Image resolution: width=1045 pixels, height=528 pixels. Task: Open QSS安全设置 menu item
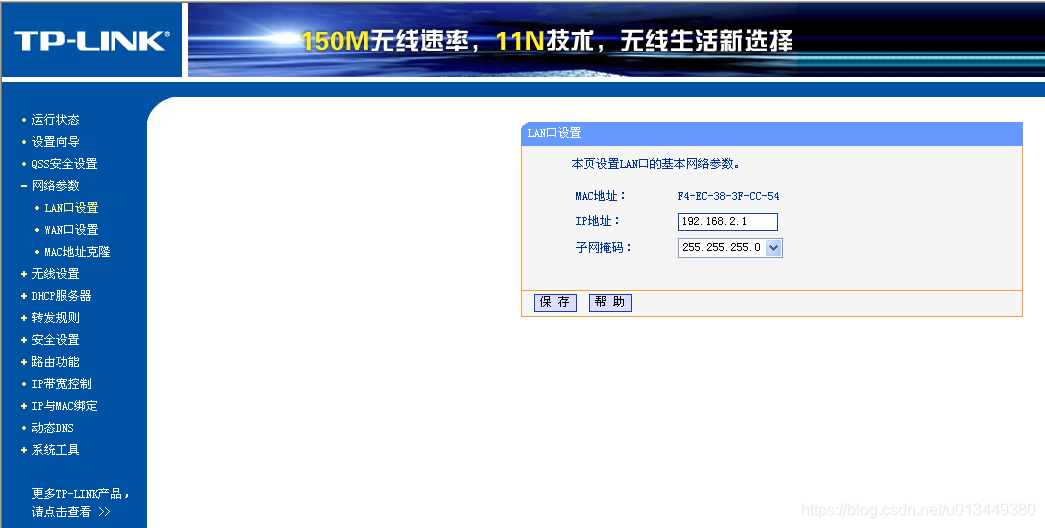click(x=64, y=164)
